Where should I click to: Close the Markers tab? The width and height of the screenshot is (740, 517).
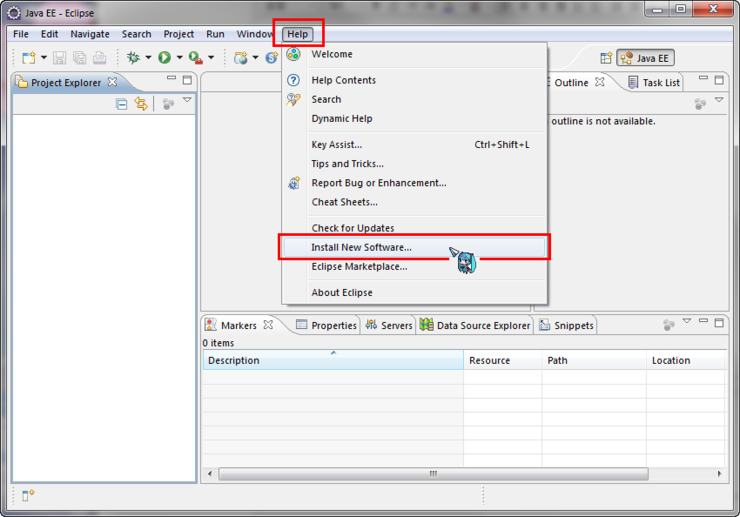coord(268,325)
